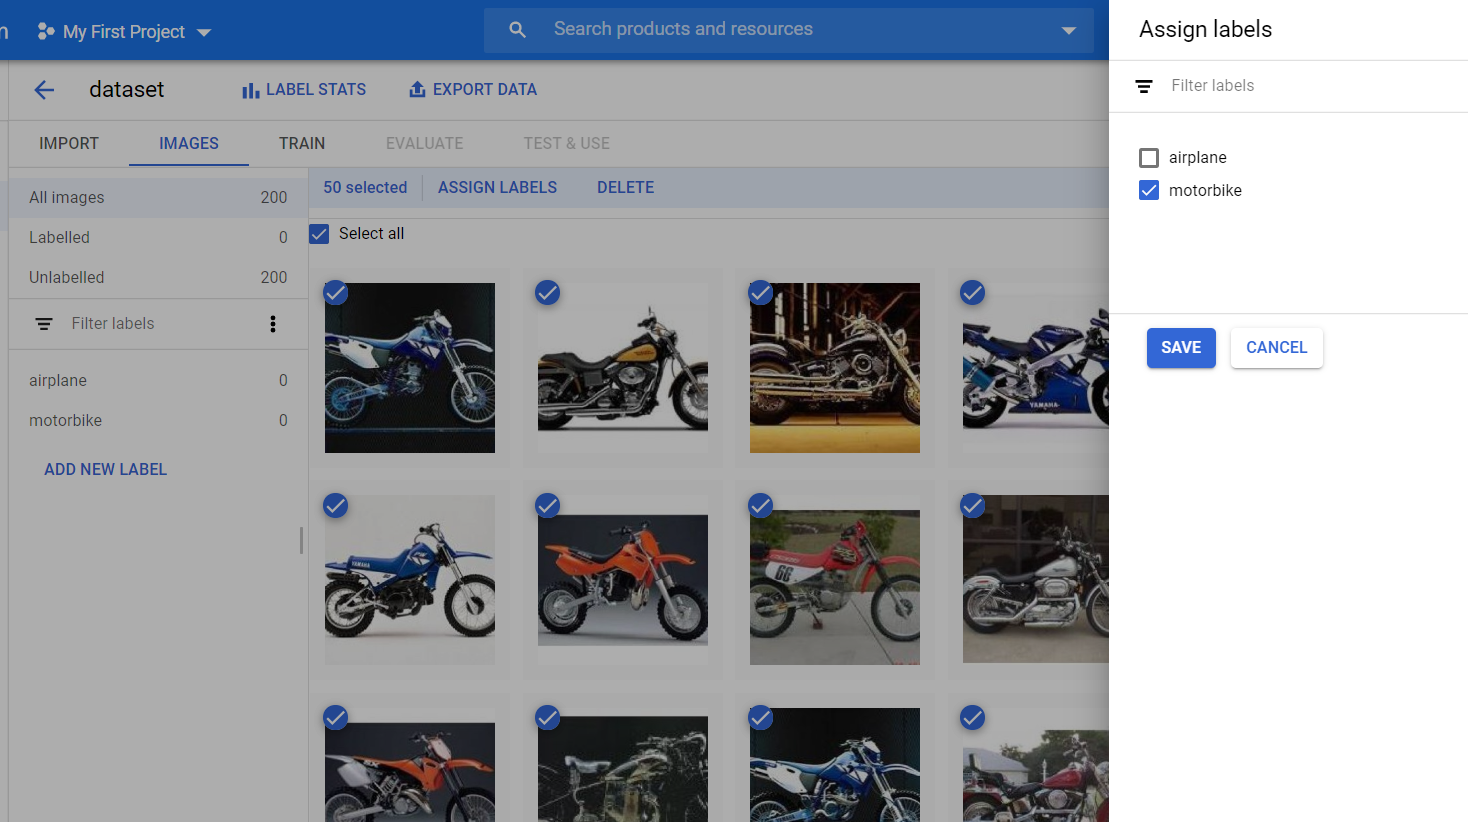Click the Label Stats bar chart icon
1468x822 pixels.
250,90
